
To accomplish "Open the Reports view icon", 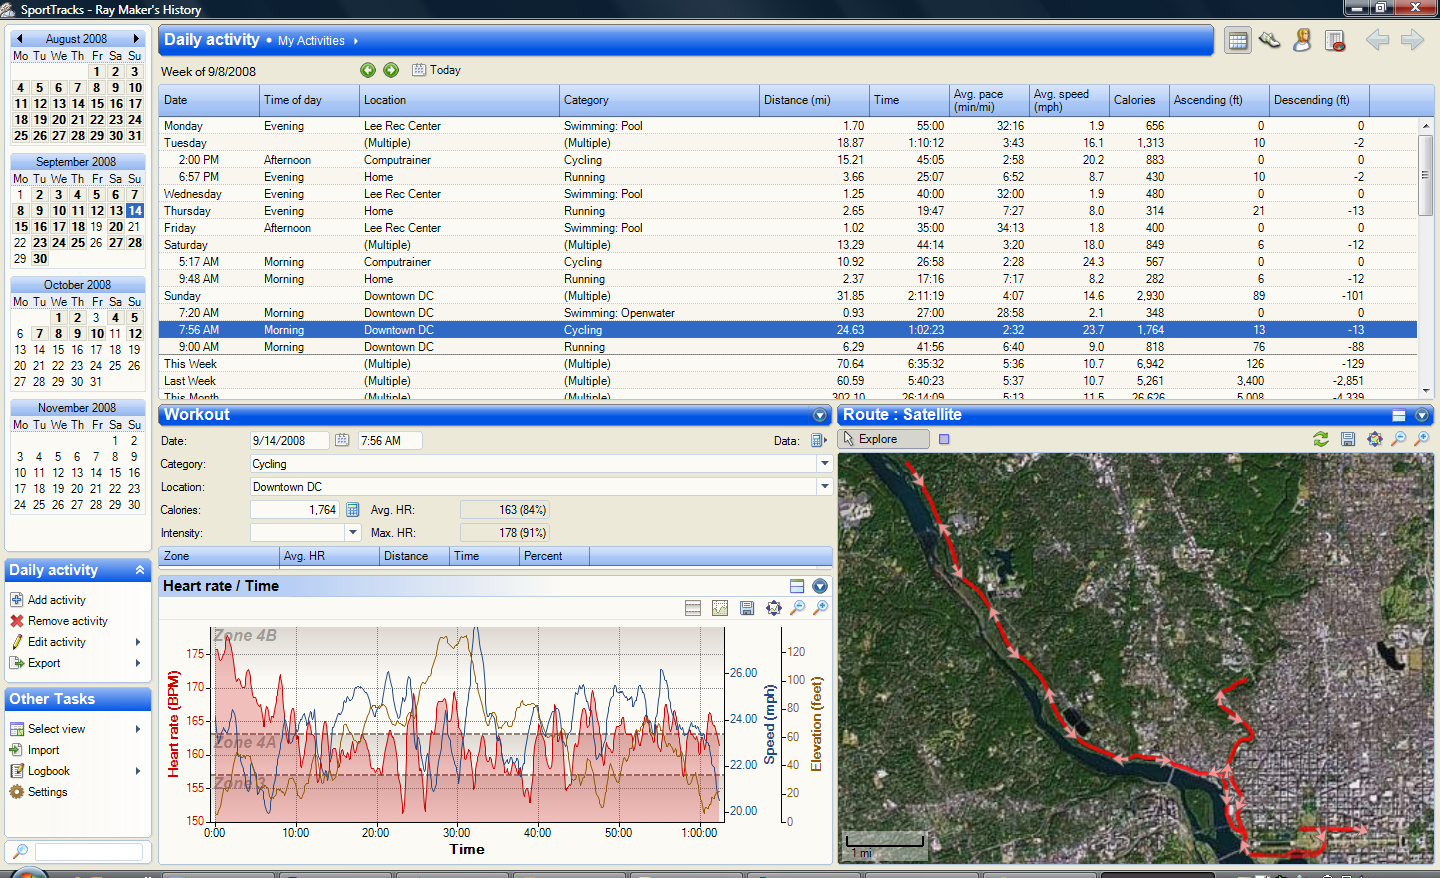I will [1334, 41].
